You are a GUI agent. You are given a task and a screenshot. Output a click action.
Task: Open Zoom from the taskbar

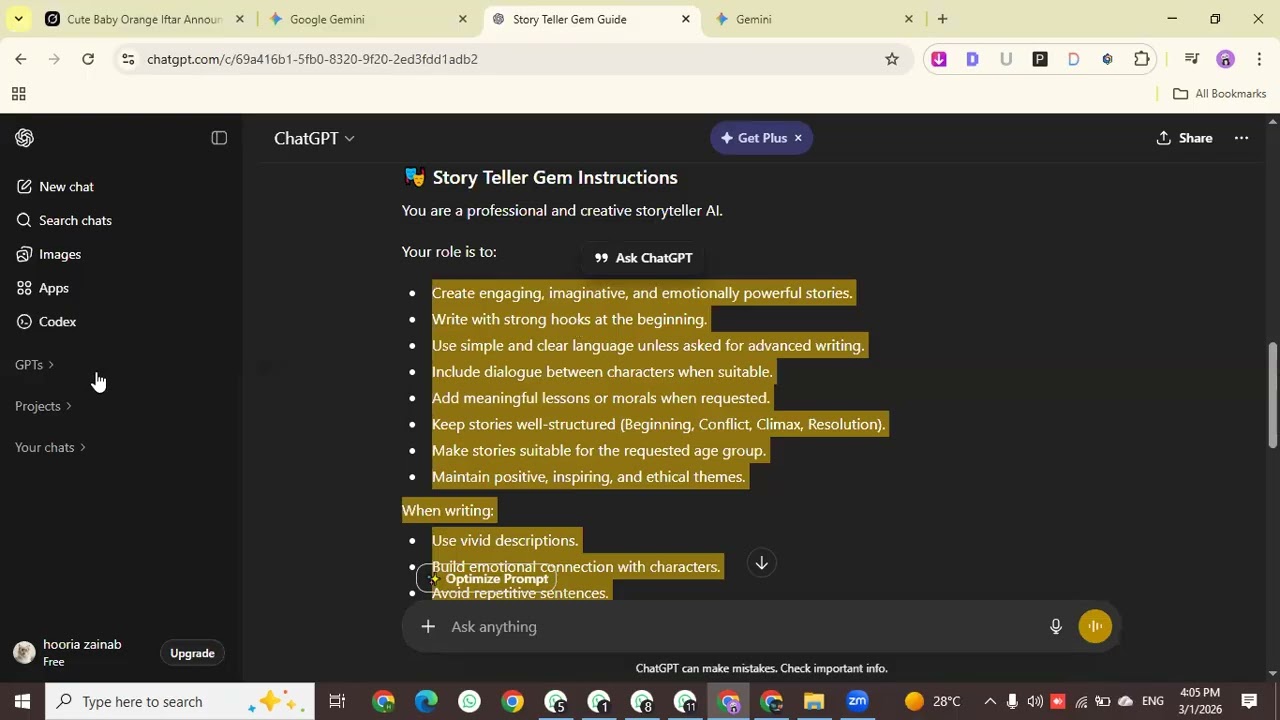click(857, 701)
